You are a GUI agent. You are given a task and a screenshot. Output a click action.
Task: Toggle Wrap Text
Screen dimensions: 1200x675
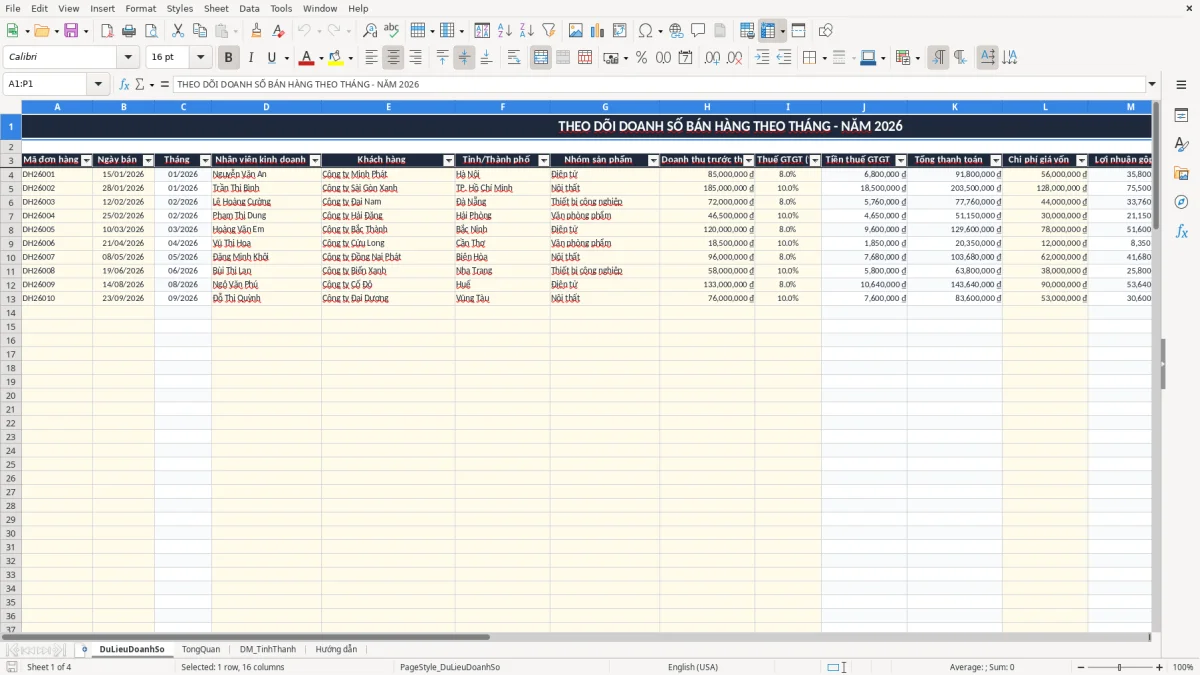tap(514, 58)
